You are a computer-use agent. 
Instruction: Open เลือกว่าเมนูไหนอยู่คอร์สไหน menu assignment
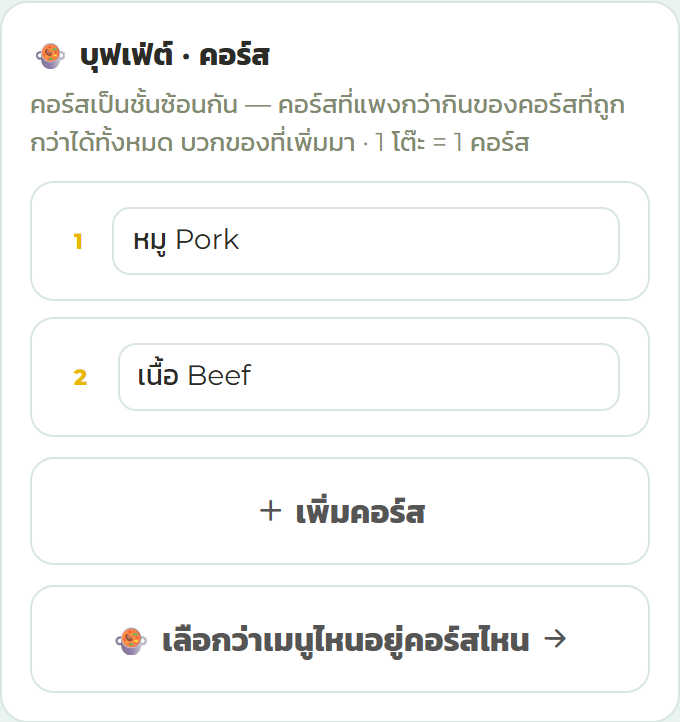coord(340,639)
